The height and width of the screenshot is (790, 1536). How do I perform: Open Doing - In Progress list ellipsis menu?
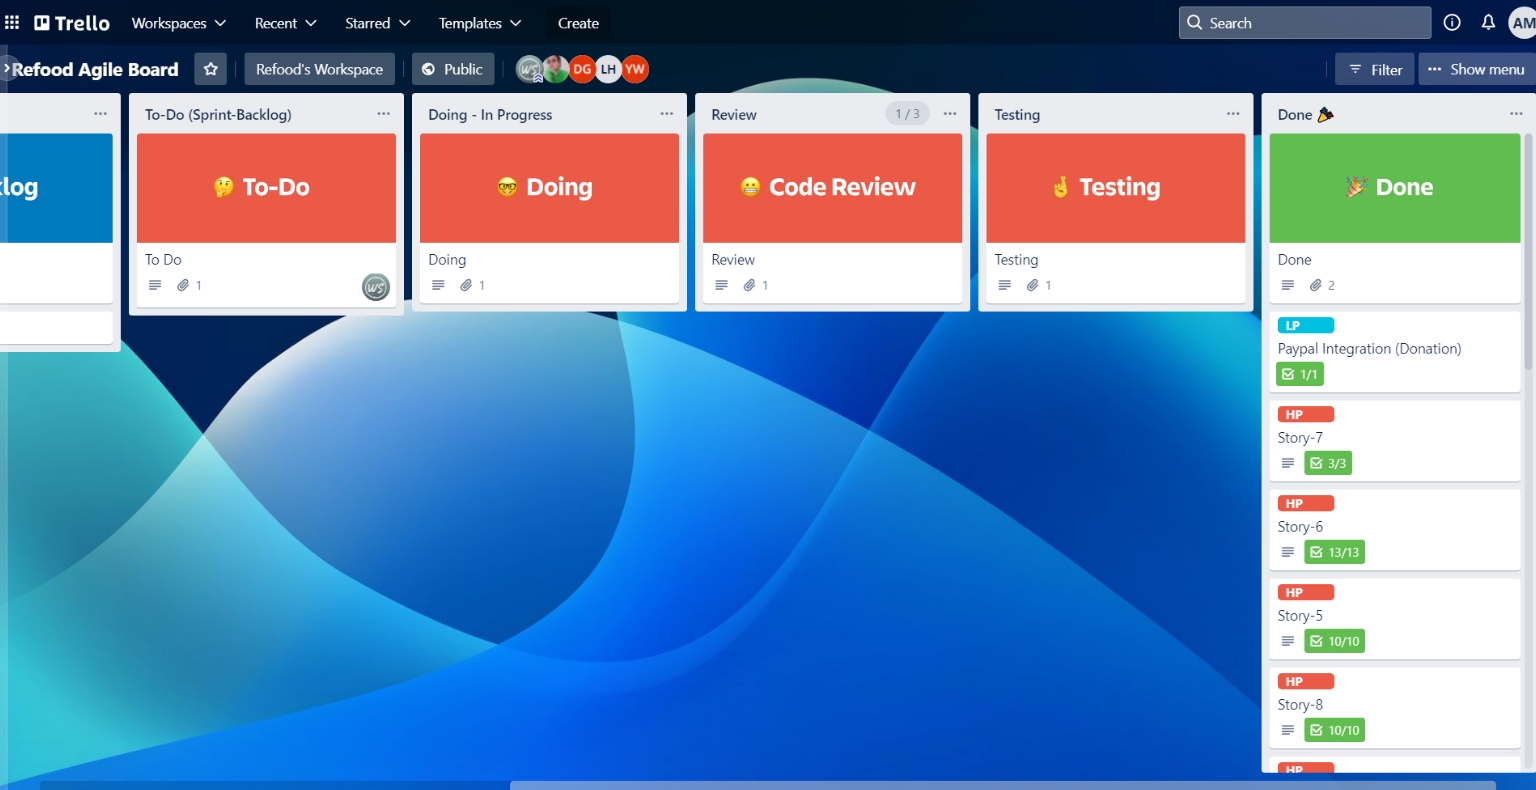pyautogui.click(x=666, y=114)
